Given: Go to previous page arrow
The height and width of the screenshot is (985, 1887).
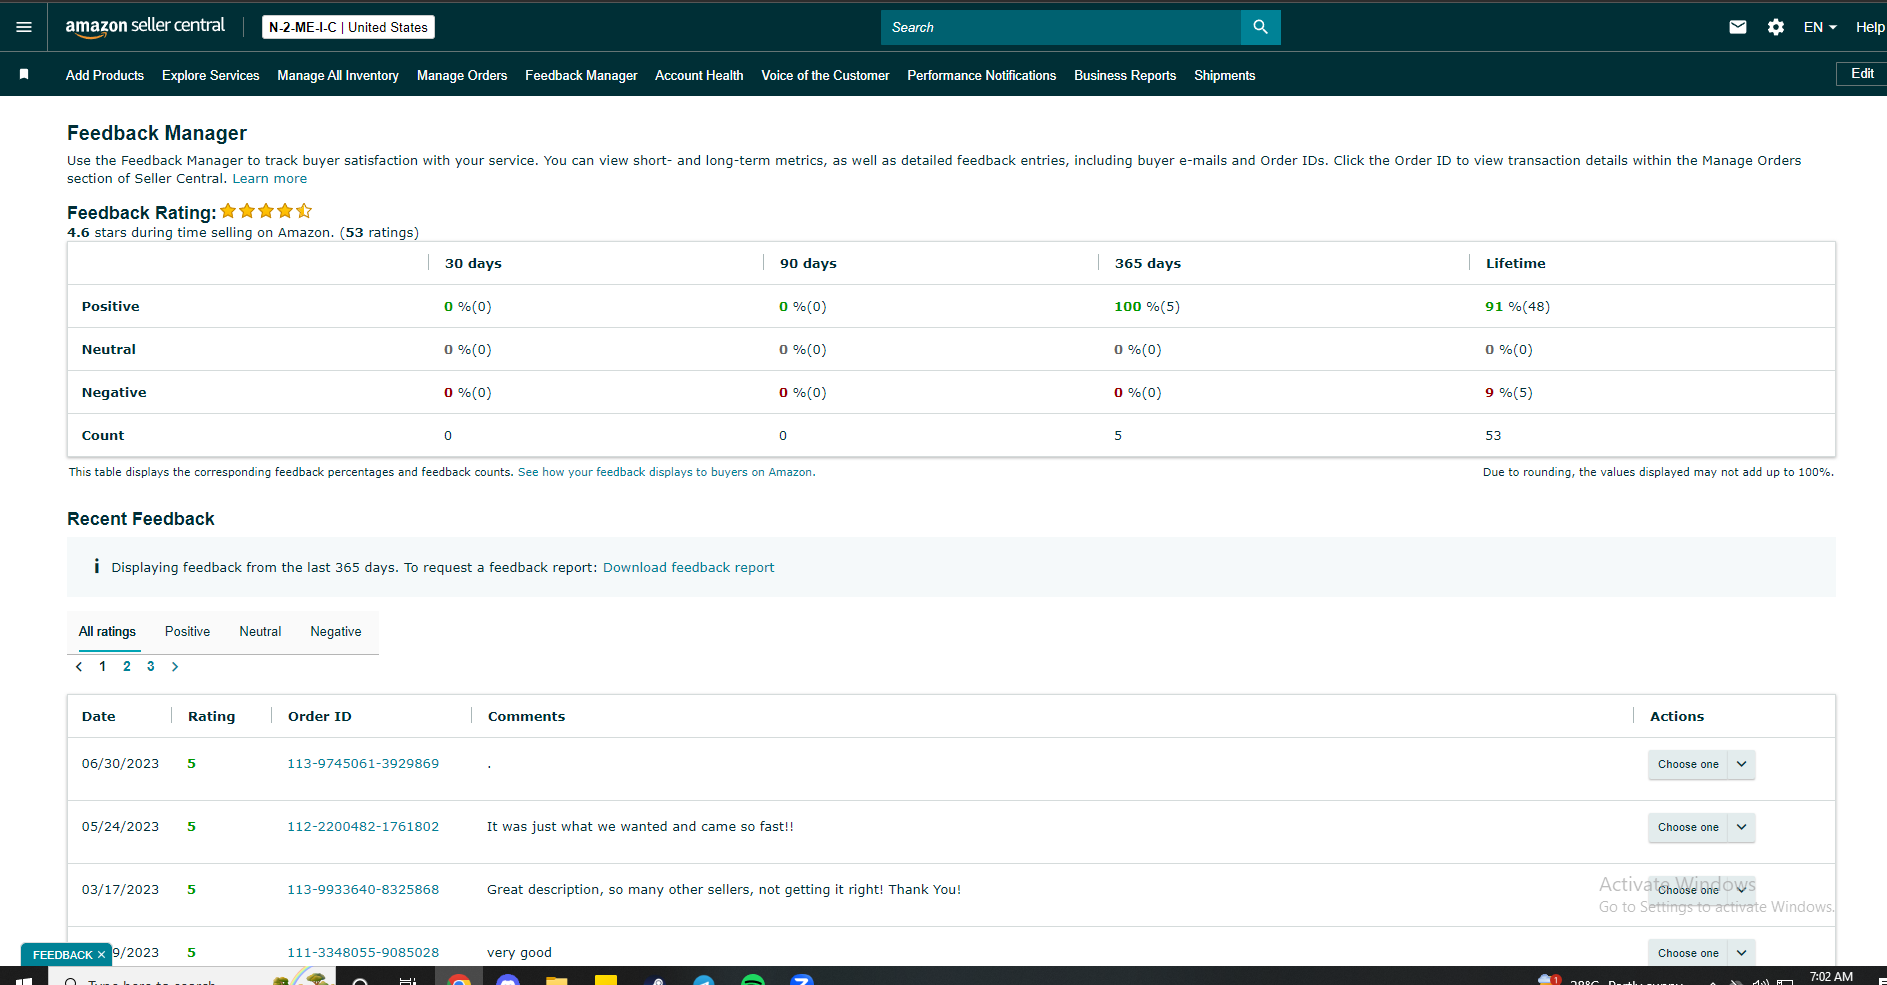Looking at the screenshot, I should 79,666.
